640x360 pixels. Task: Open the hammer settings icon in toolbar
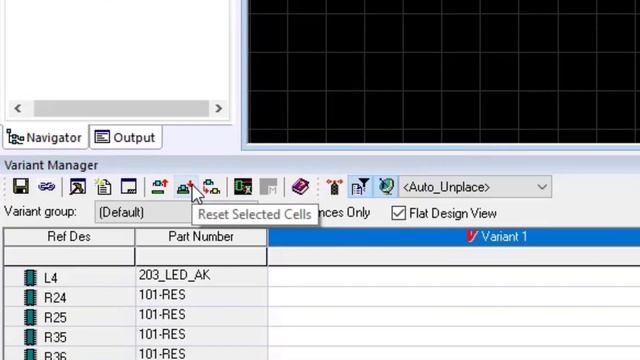78,187
